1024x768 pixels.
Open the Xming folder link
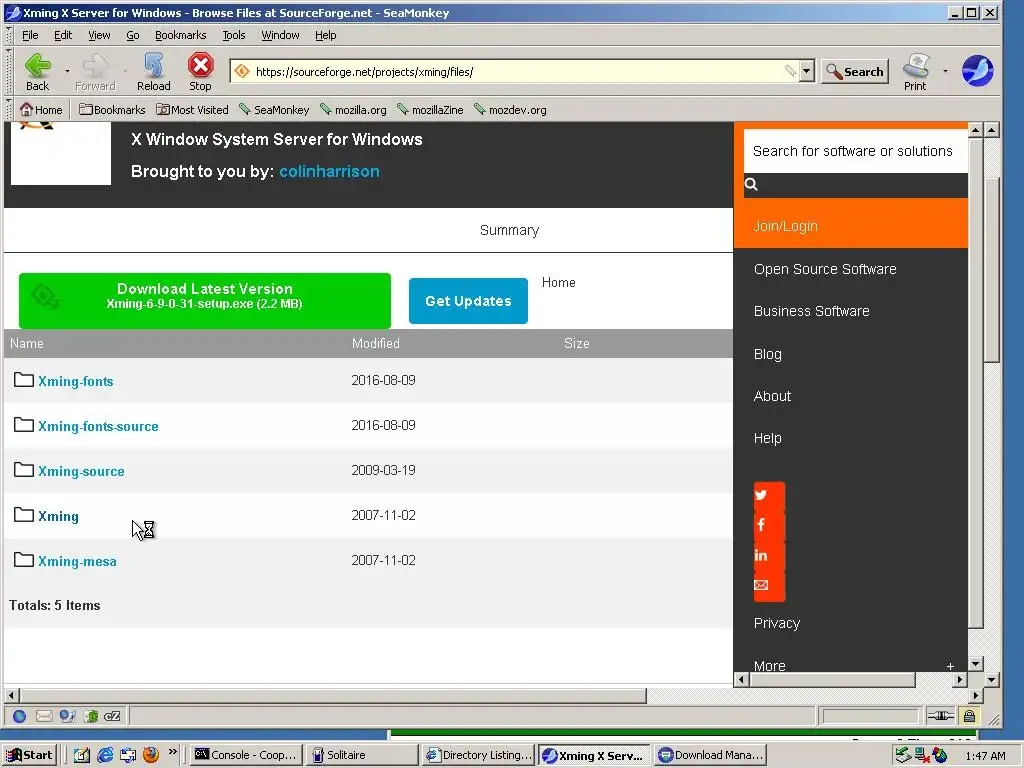coord(58,517)
